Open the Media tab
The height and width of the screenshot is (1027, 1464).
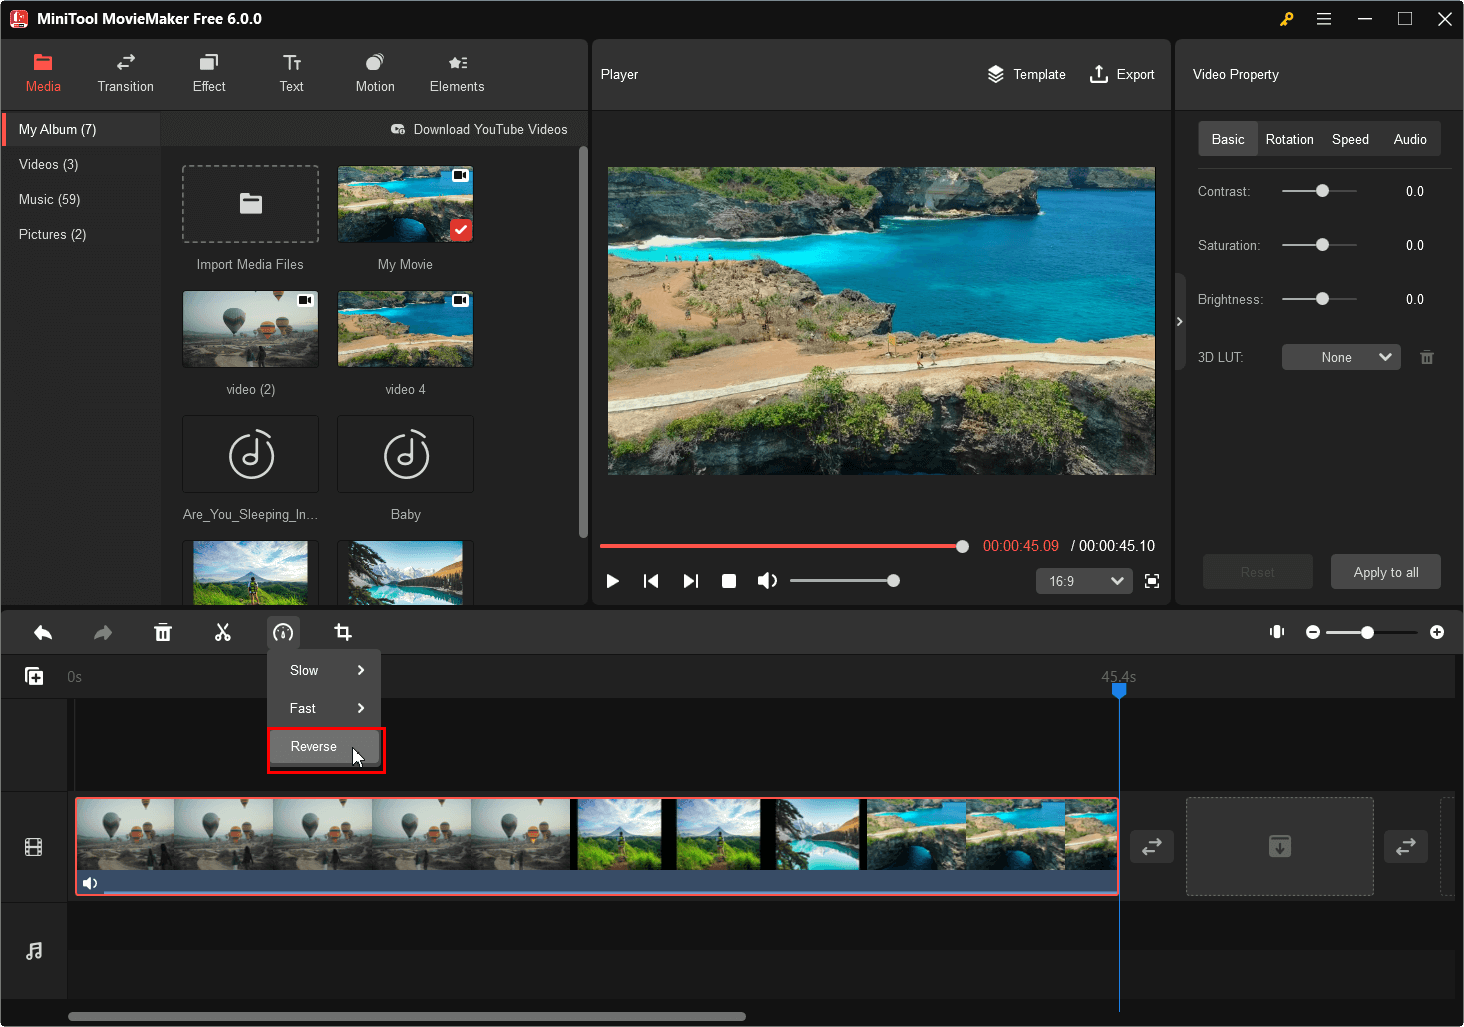click(43, 74)
